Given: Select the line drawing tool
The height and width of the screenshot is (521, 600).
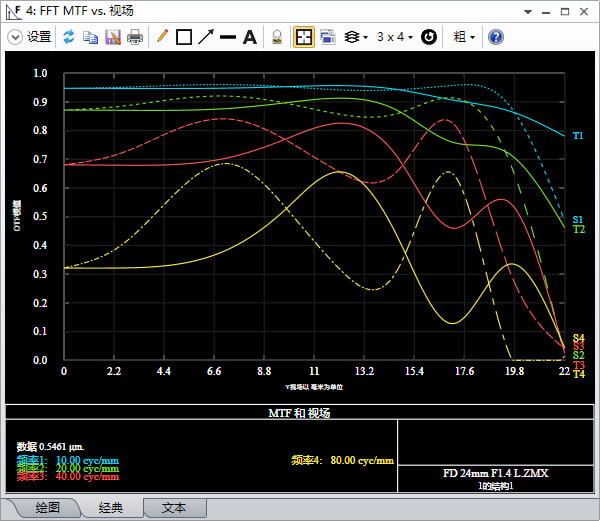Looking at the screenshot, I should pyautogui.click(x=228, y=37).
